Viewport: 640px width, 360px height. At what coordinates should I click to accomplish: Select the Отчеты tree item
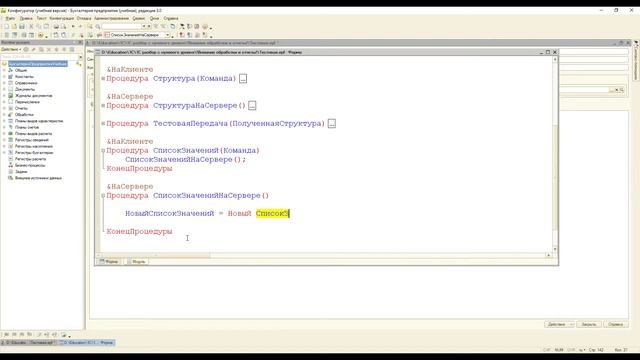click(21, 108)
